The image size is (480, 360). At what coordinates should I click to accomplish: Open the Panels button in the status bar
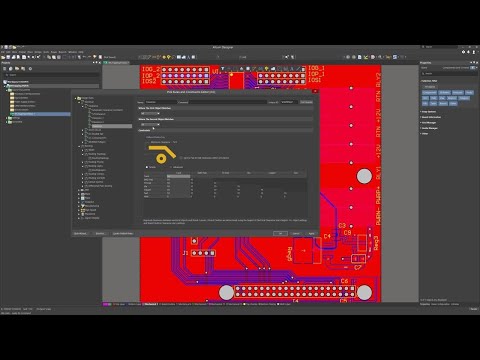tap(474, 309)
